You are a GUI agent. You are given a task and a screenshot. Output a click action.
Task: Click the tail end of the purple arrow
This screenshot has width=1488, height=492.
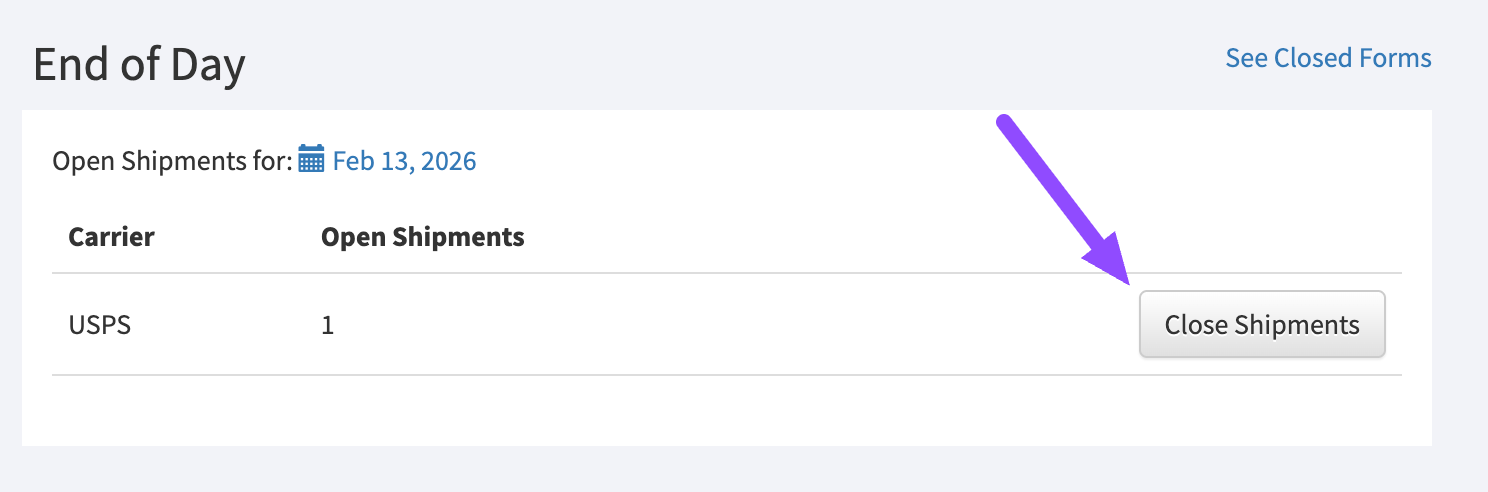pyautogui.click(x=1004, y=122)
